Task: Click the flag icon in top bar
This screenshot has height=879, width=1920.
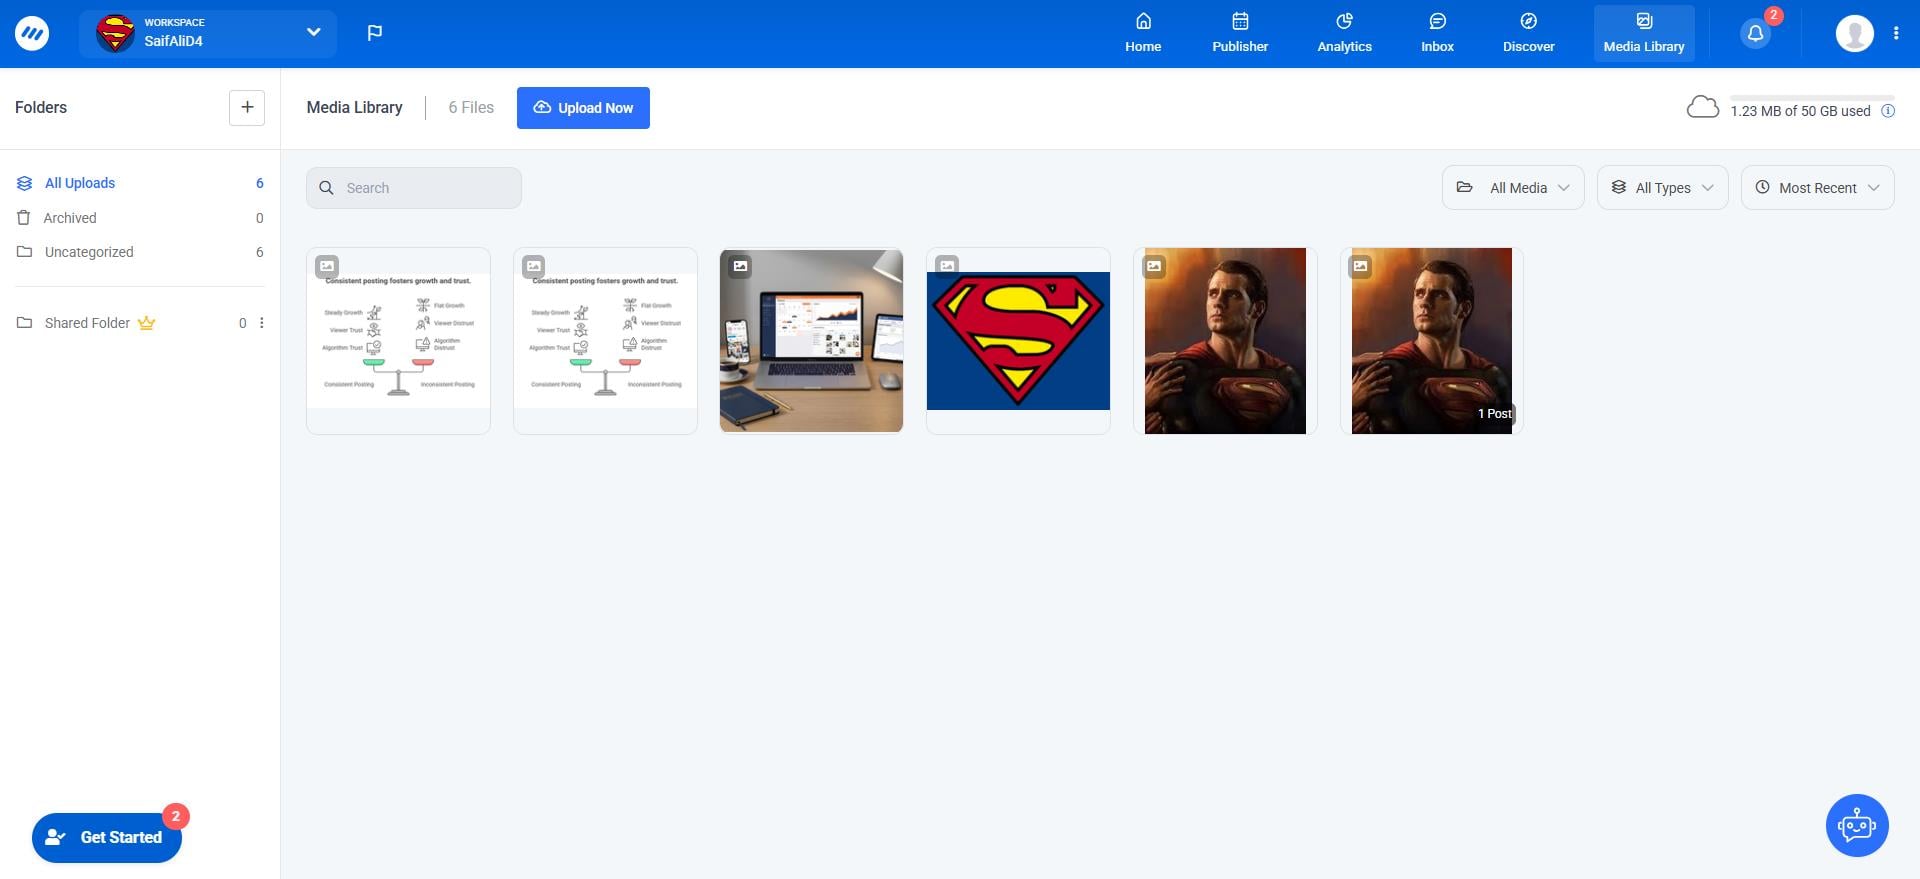Action: pos(375,33)
